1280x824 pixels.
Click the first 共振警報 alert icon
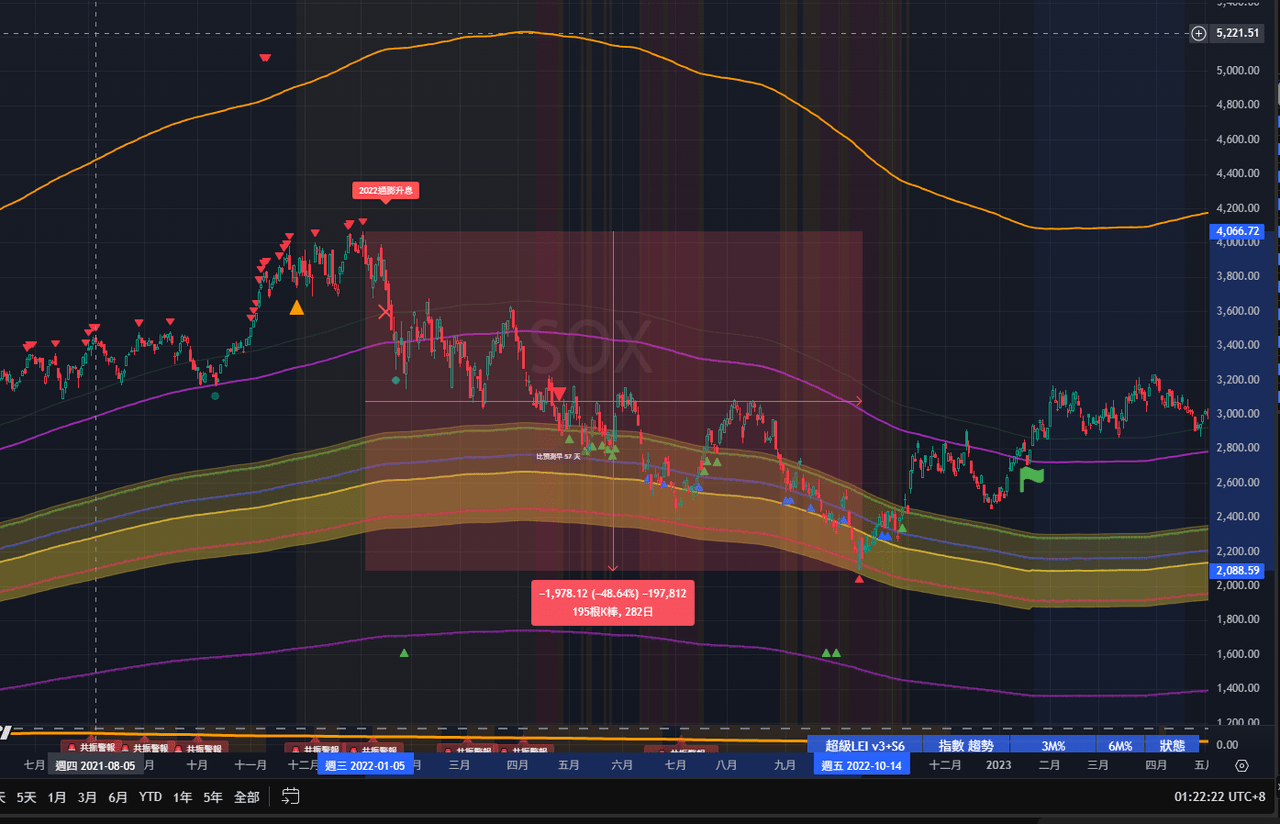click(71, 747)
